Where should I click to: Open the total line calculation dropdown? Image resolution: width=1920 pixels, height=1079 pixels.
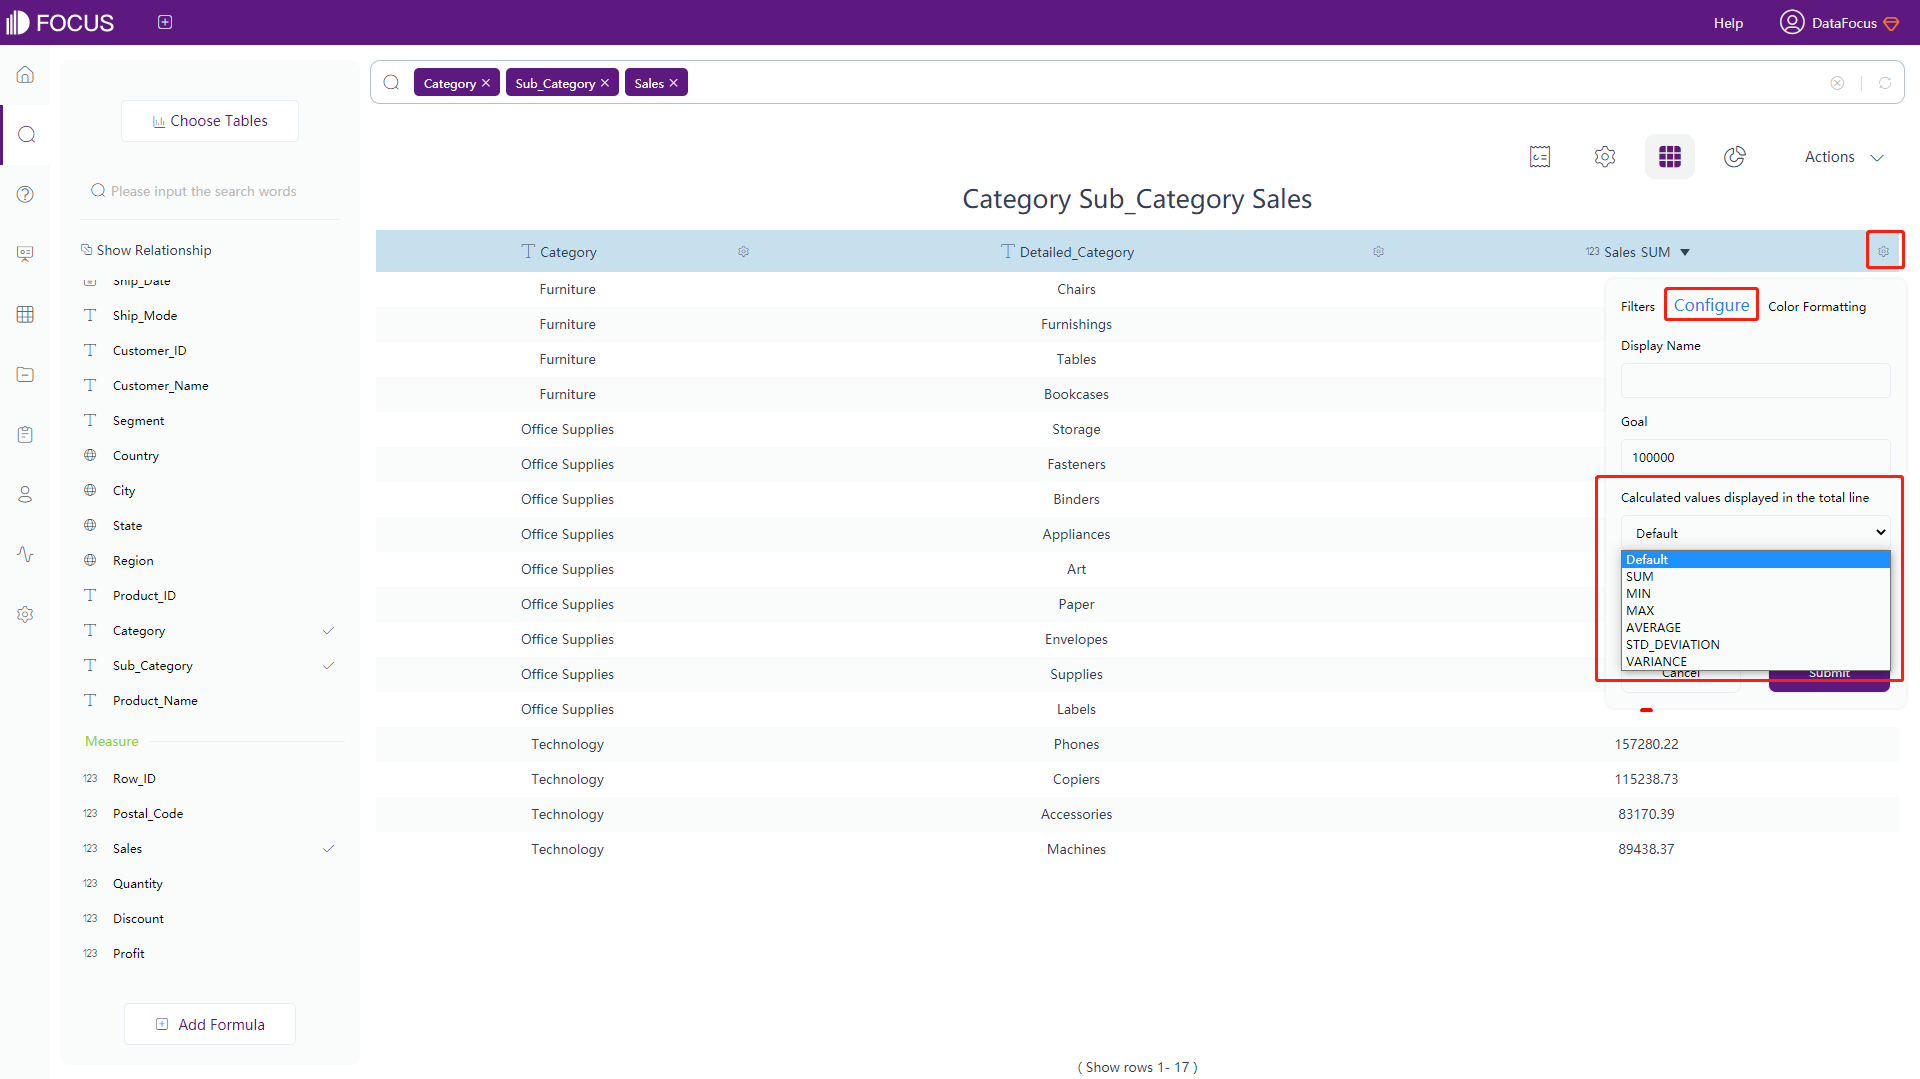tap(1755, 533)
